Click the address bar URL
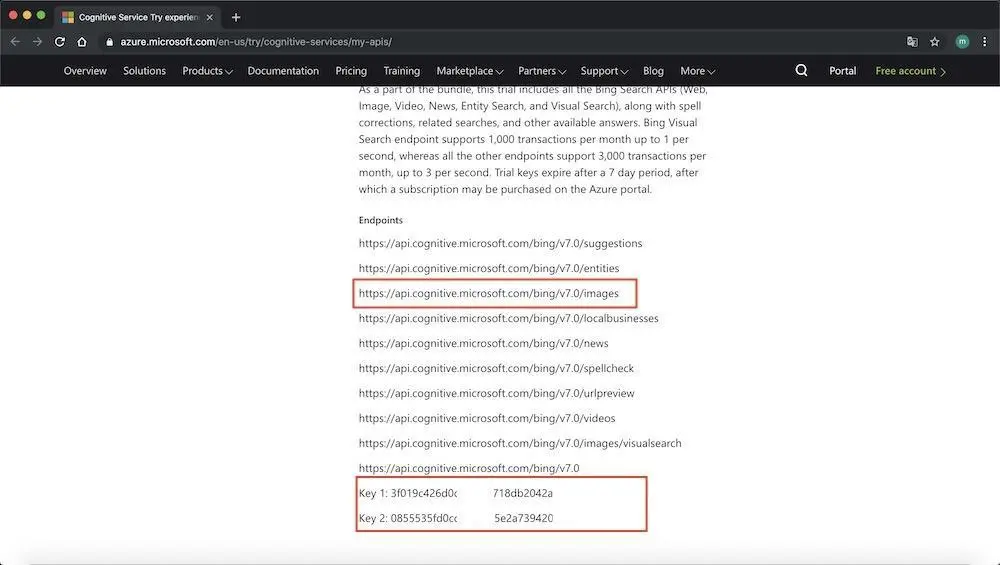Screen dimensions: 1000x565 [256, 41]
